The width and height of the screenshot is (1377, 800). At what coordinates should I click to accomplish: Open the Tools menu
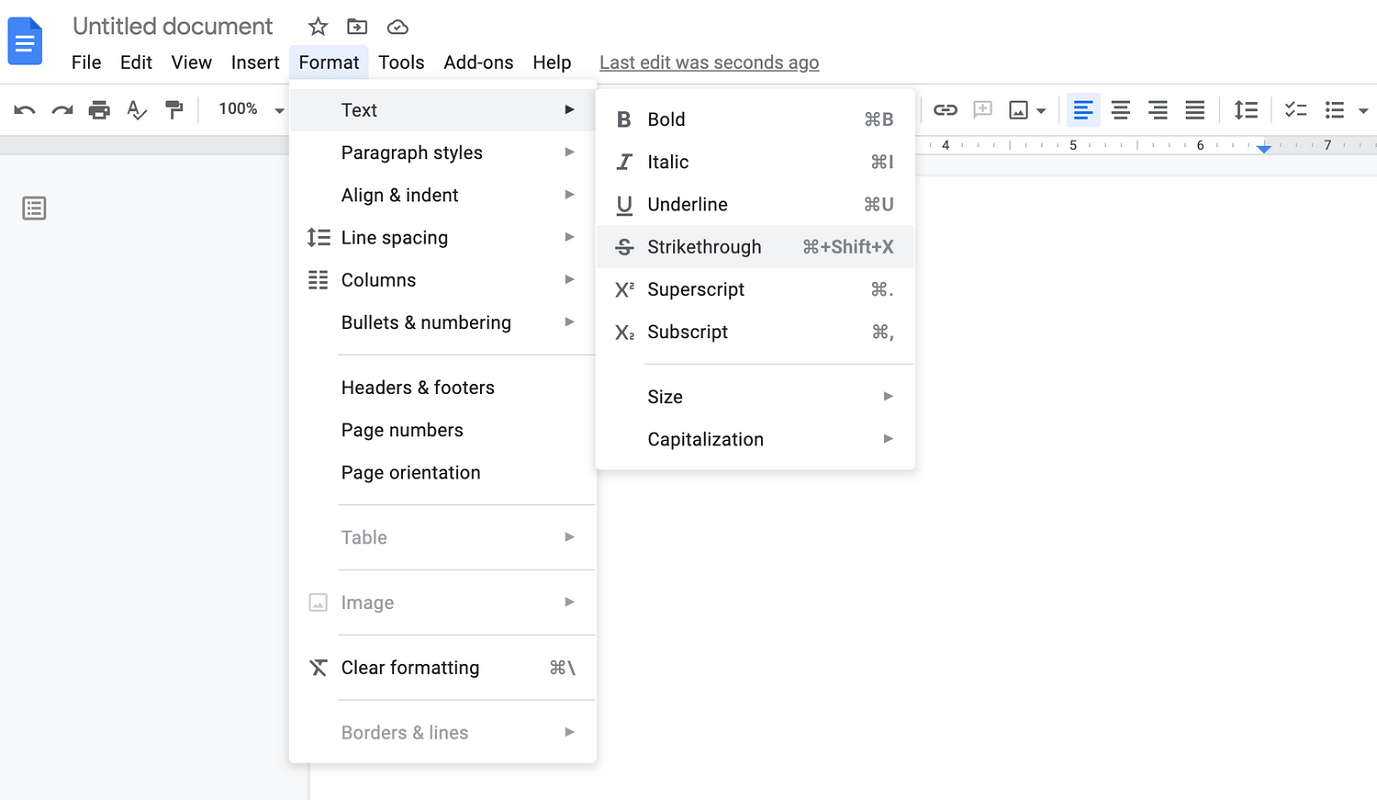point(401,62)
